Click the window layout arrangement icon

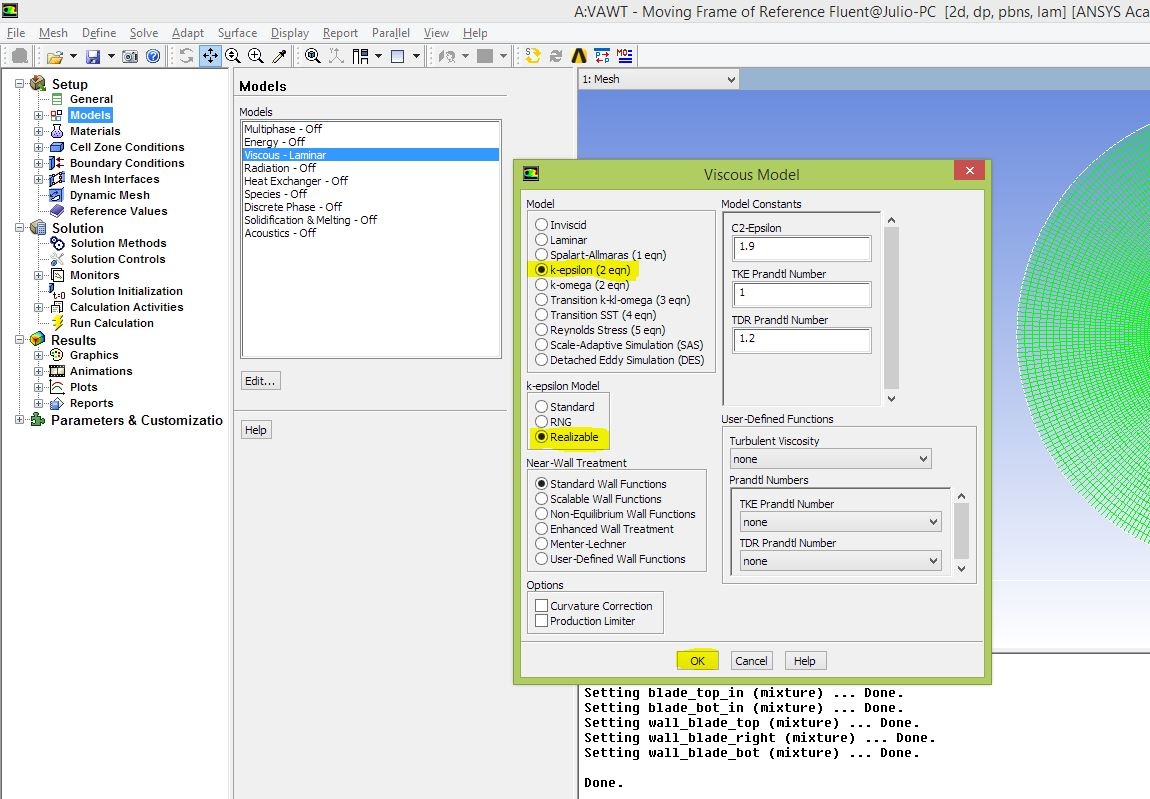360,56
